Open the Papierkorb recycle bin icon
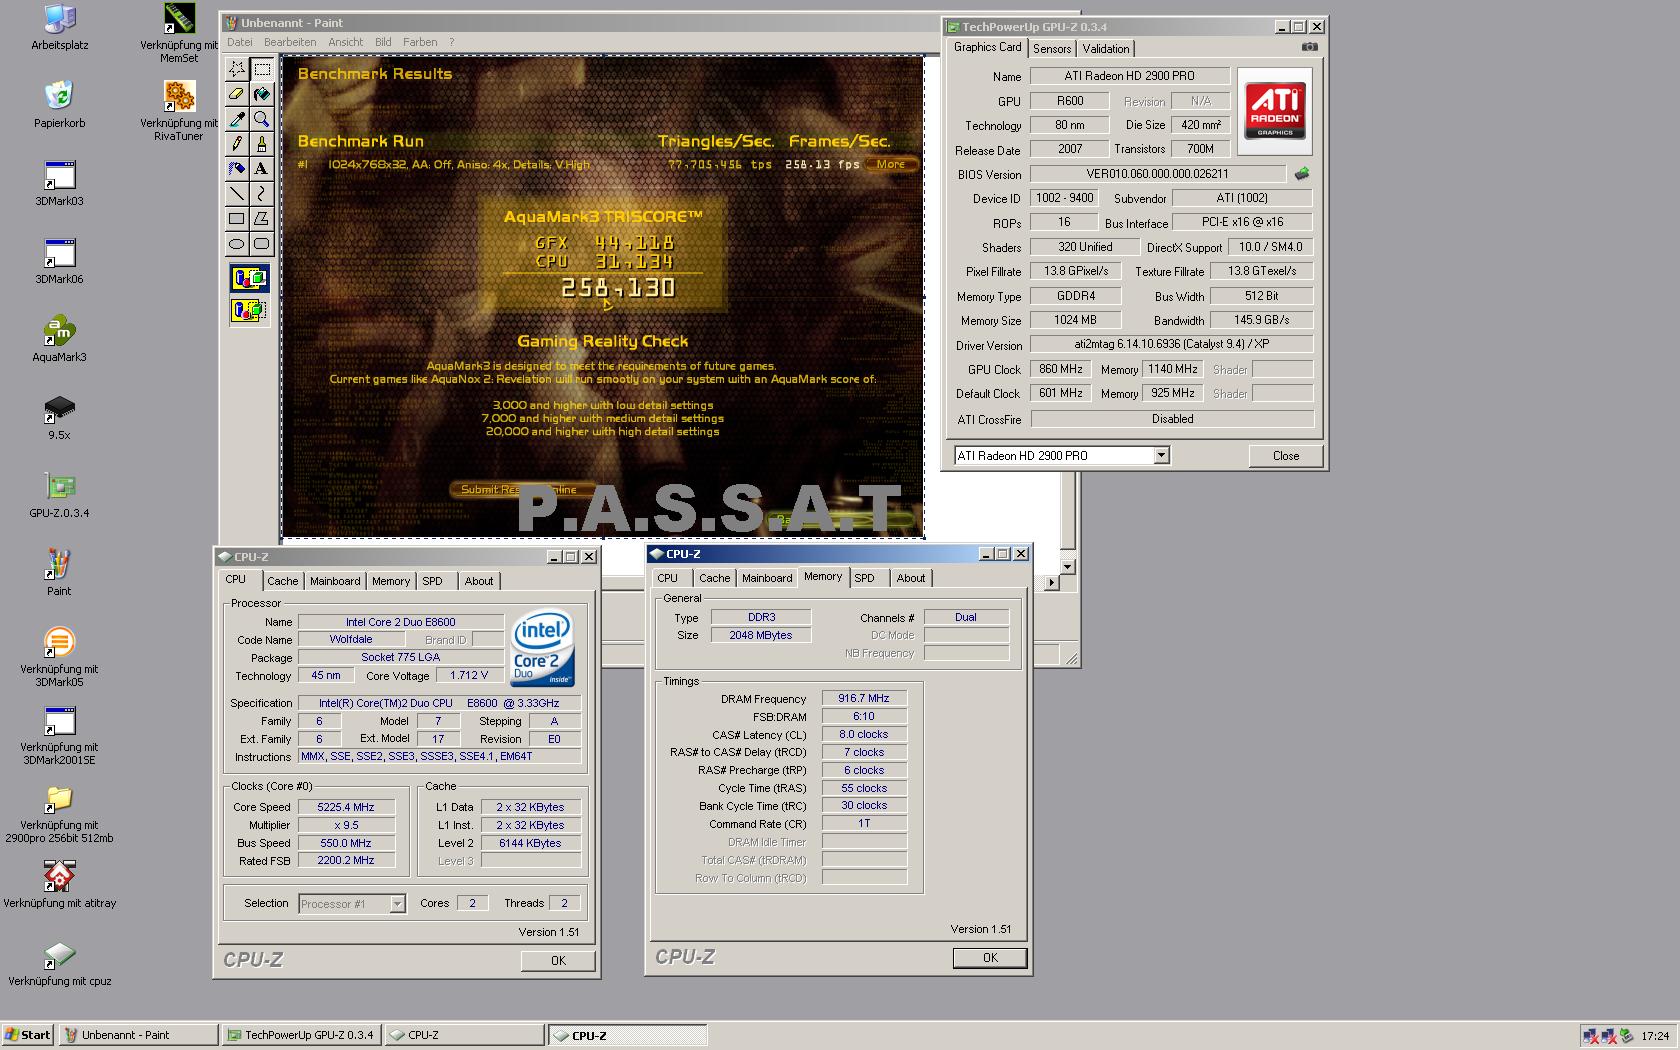This screenshot has width=1680, height=1050. pos(59,105)
